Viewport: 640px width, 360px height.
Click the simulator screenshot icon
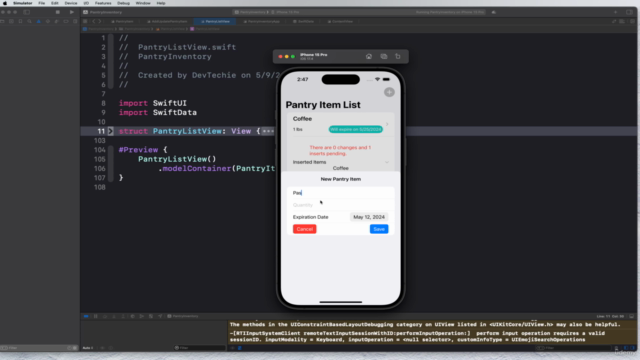[x=384, y=56]
